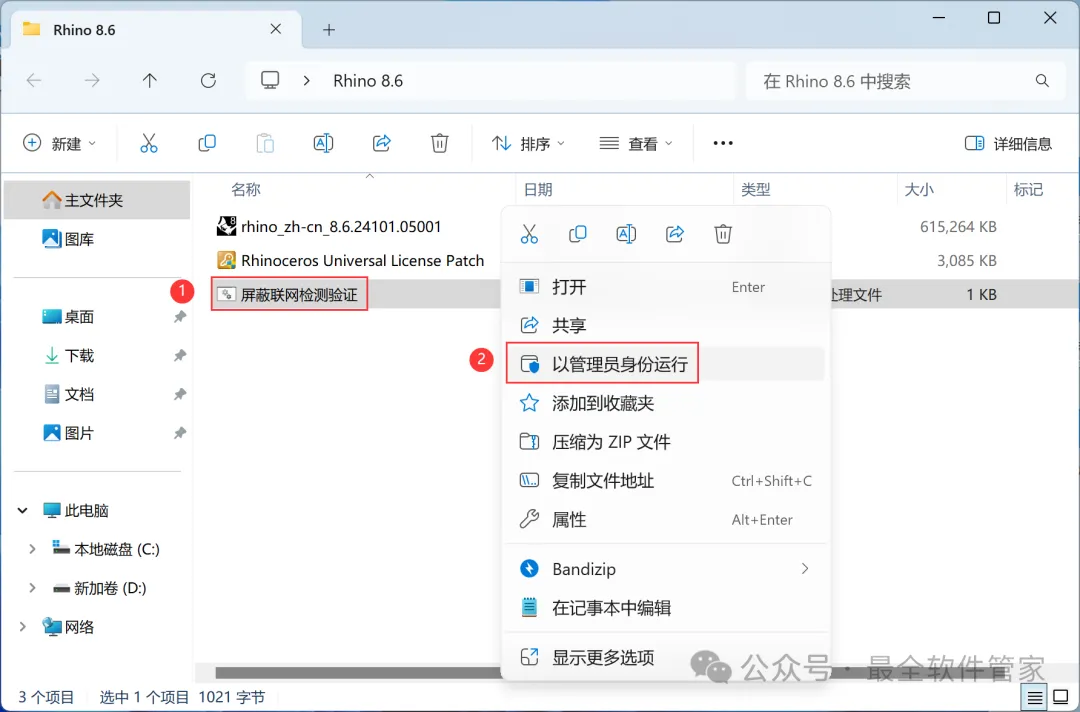The image size is (1080, 712).
Task: Refresh the current folder view
Action: (208, 81)
